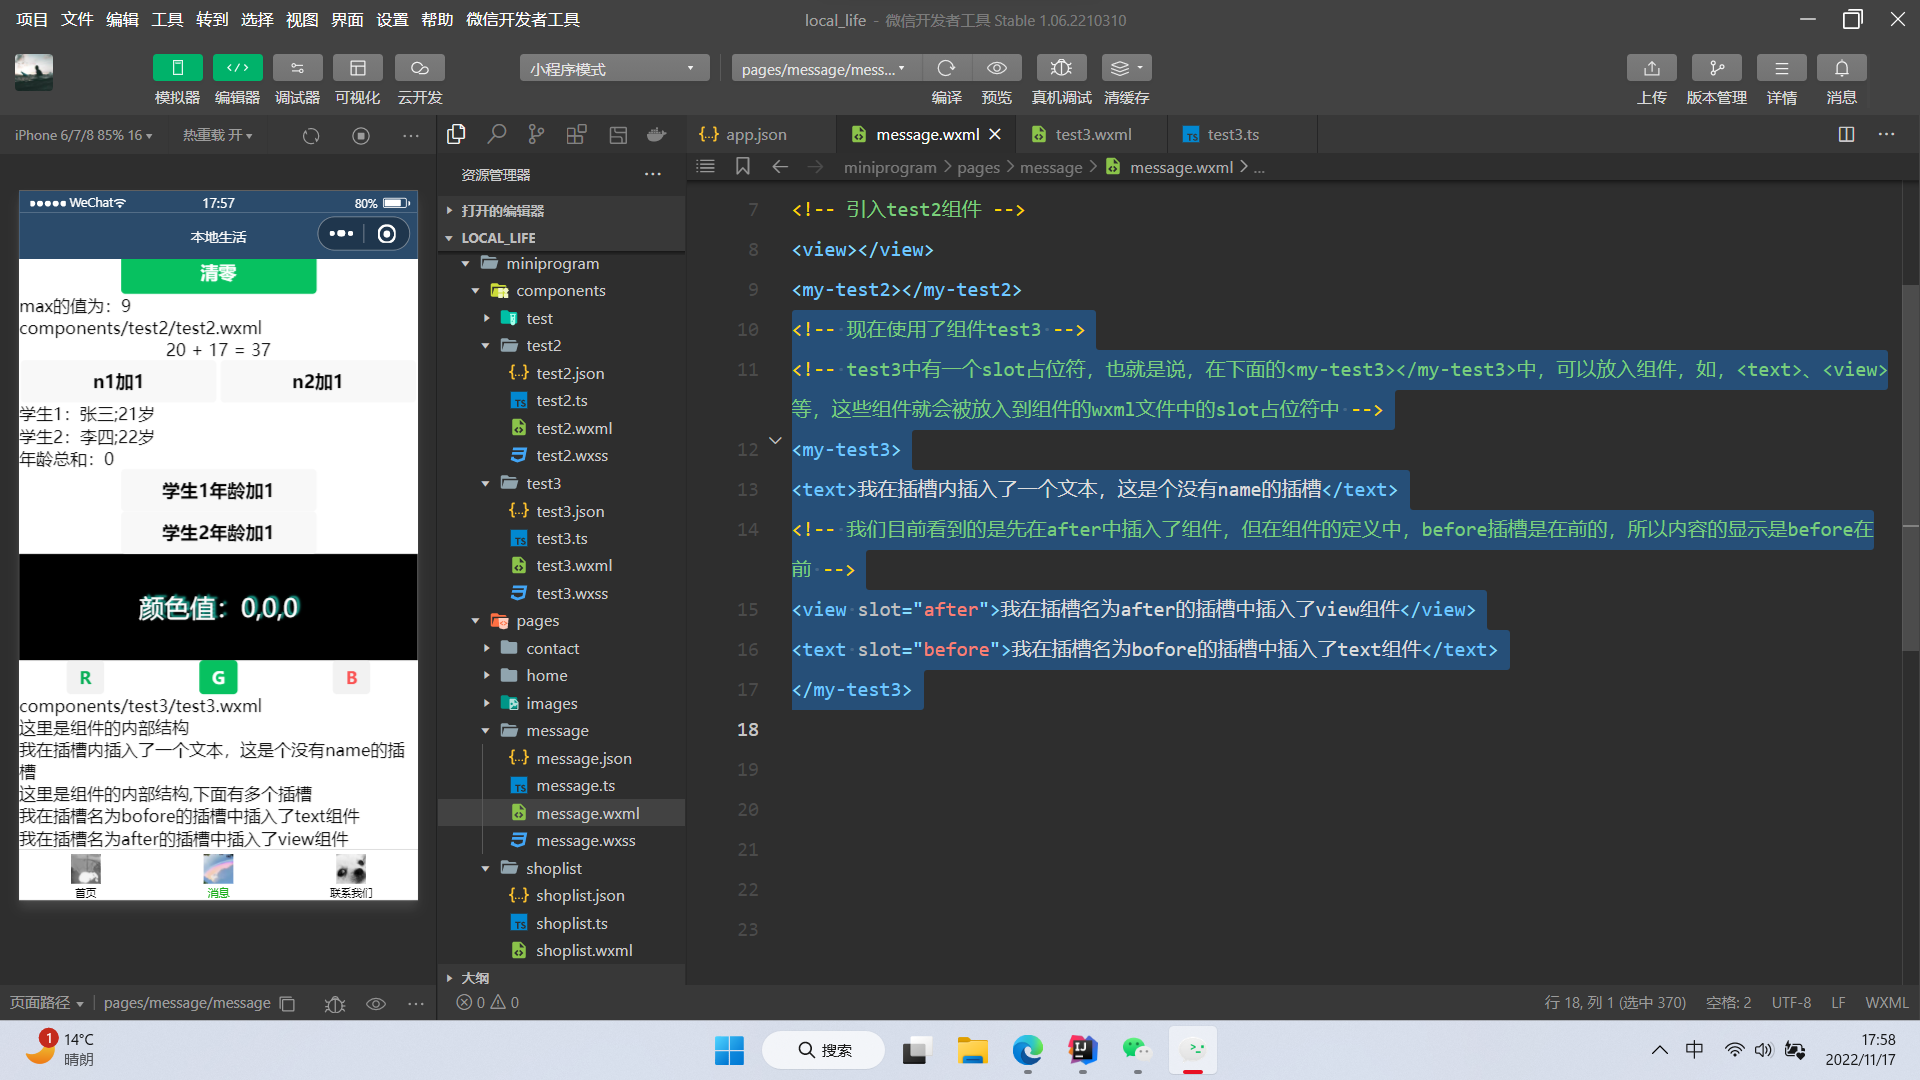Open search in sidebar
This screenshot has height=1080, width=1920.
click(496, 134)
